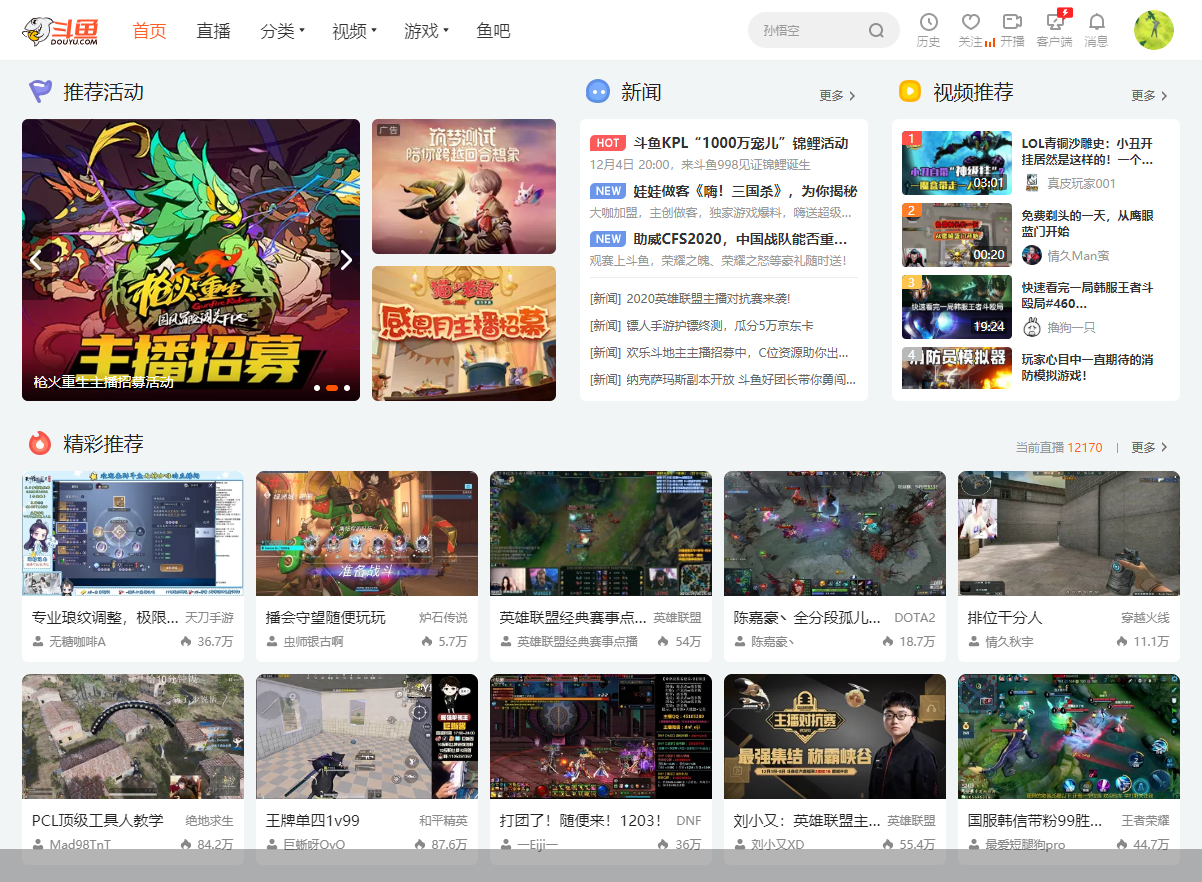Image resolution: width=1202 pixels, height=882 pixels.
Task: Open stream 王牌单四1v99 thumbnail
Action: coord(367,736)
